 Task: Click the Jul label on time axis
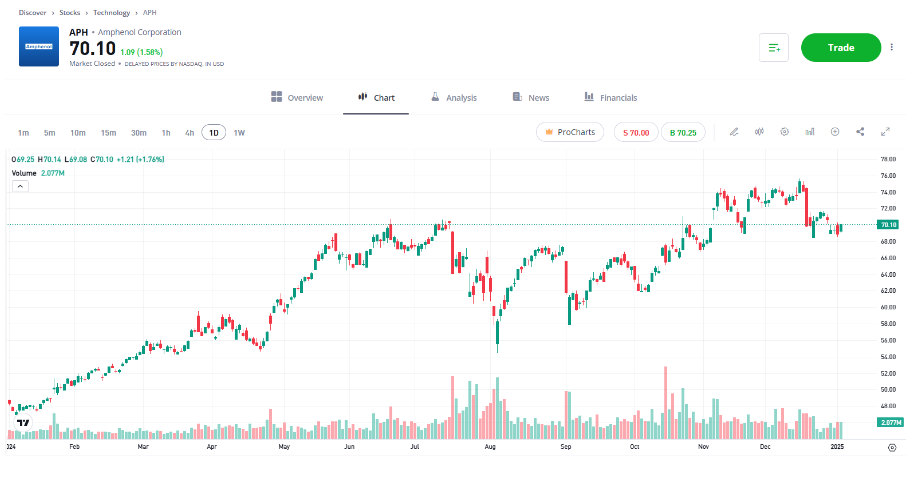click(x=415, y=446)
